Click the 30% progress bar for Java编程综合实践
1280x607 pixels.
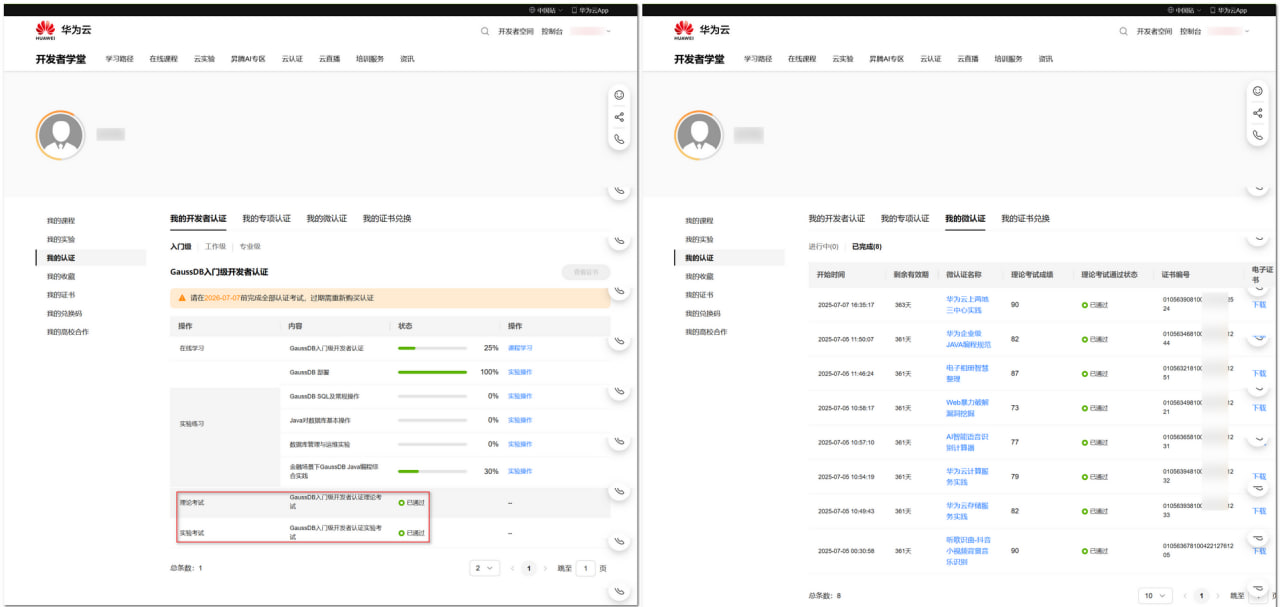click(x=432, y=471)
